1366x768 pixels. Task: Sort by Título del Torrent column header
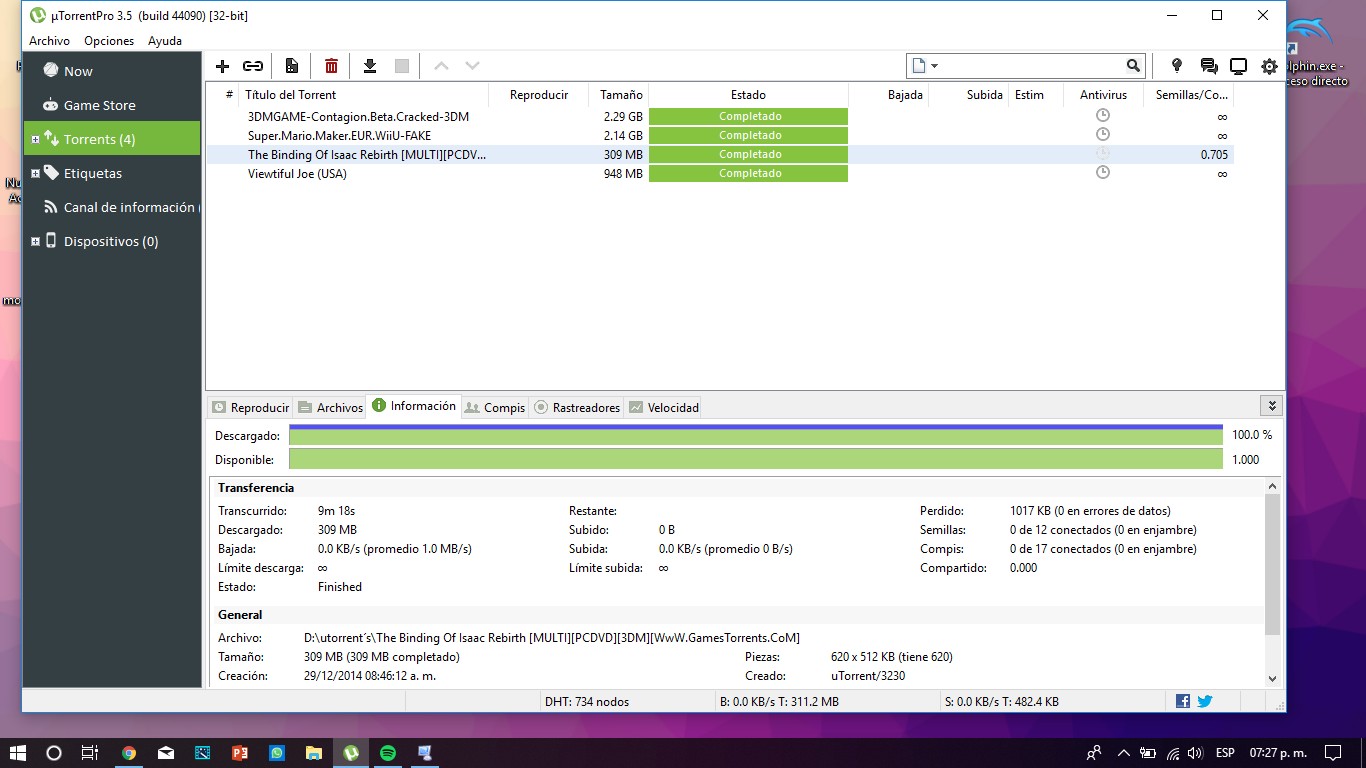[363, 95]
